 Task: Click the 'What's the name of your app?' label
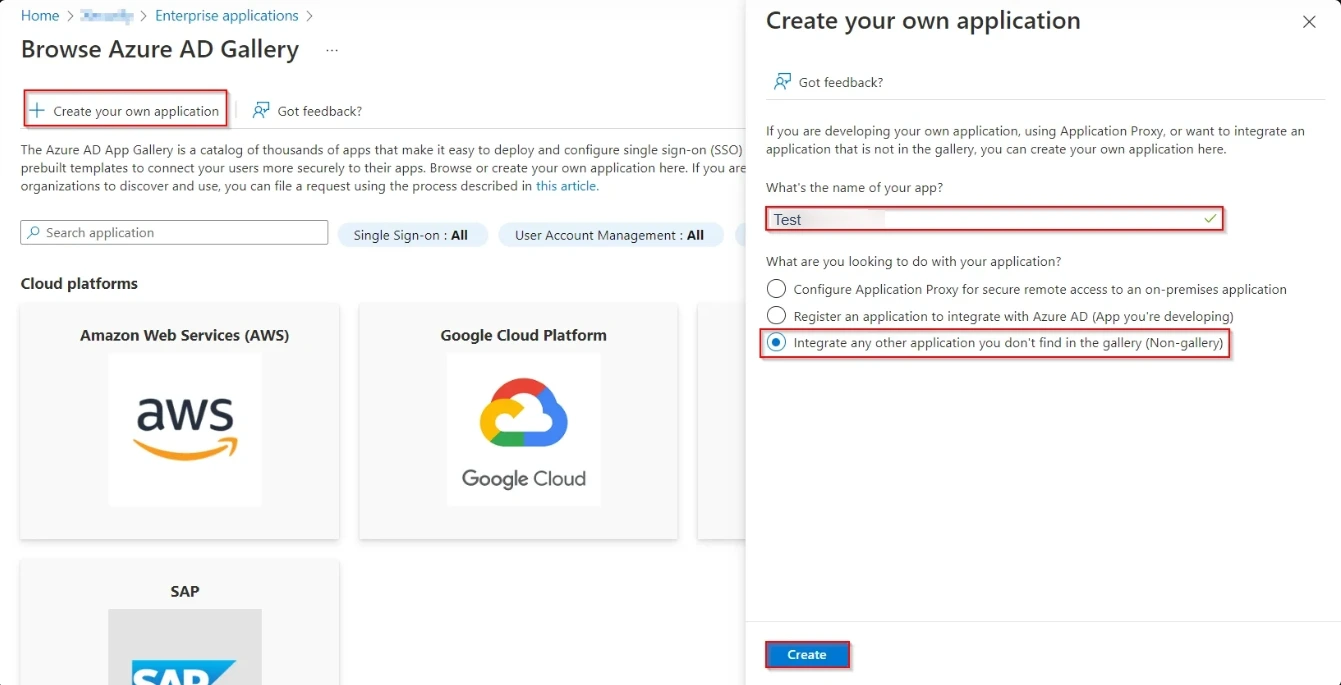[855, 187]
